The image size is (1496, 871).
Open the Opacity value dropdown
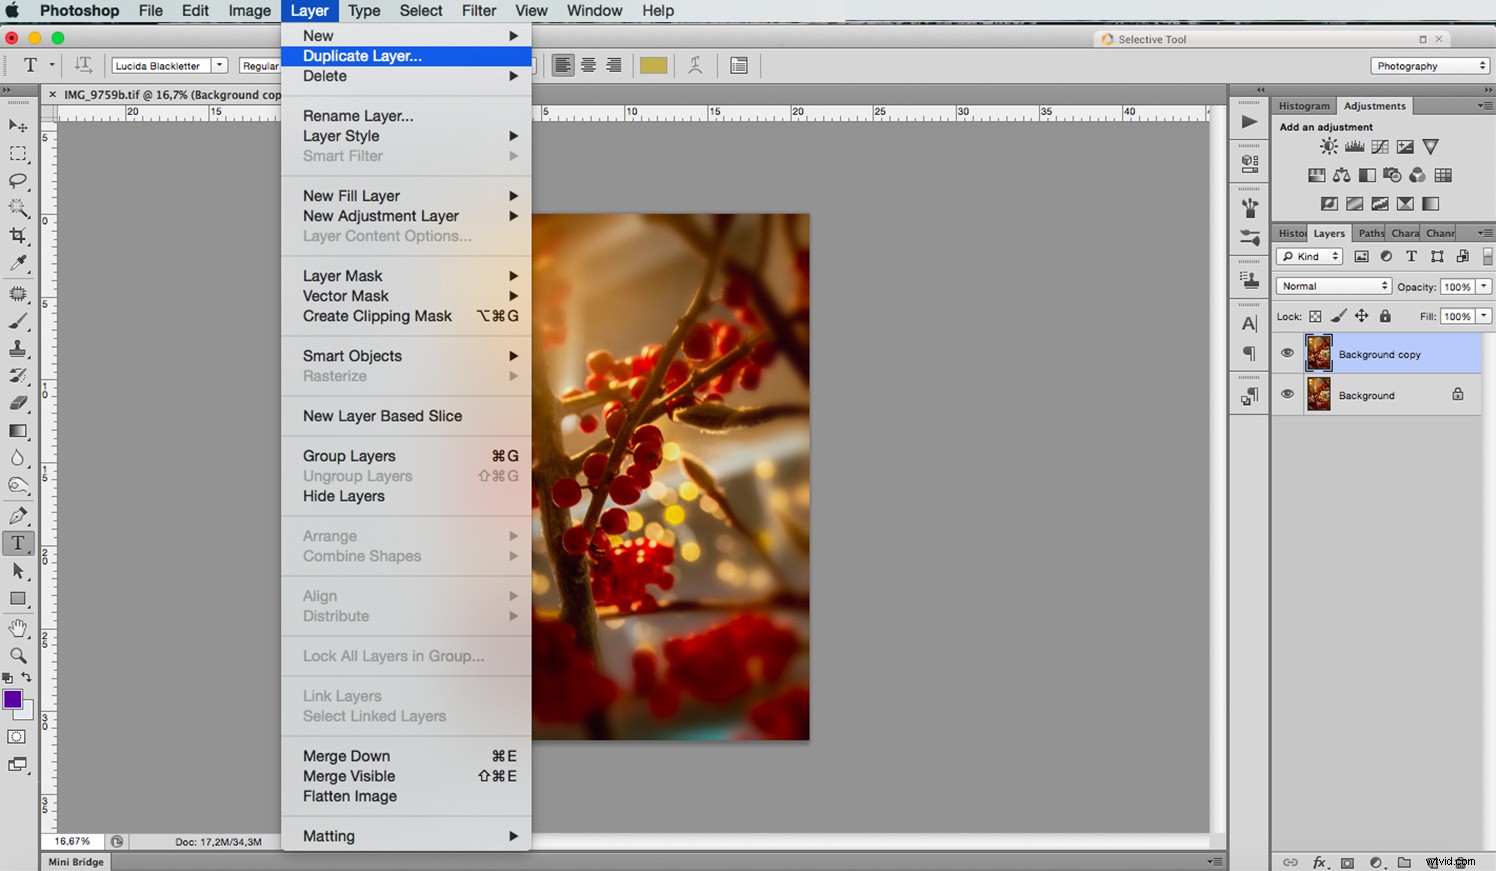pos(1483,285)
